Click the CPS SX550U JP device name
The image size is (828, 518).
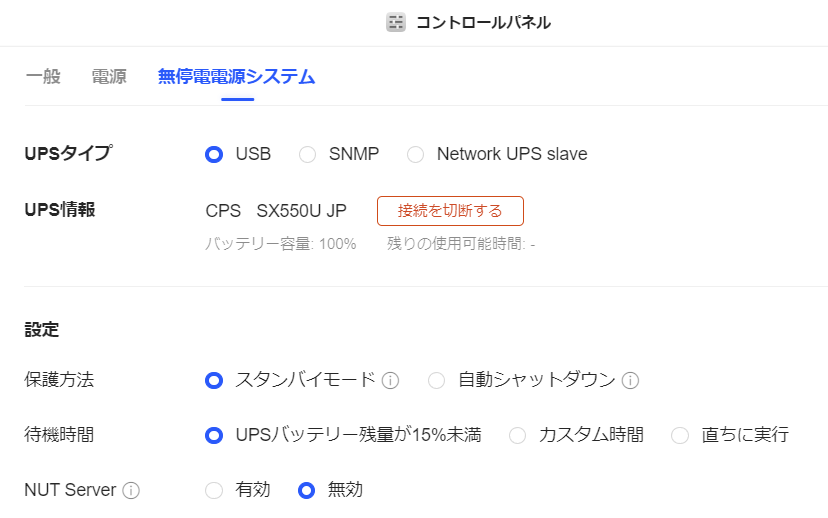pos(276,211)
